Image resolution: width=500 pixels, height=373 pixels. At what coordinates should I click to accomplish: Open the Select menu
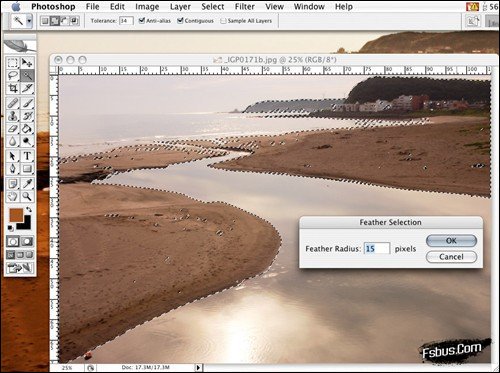[213, 7]
